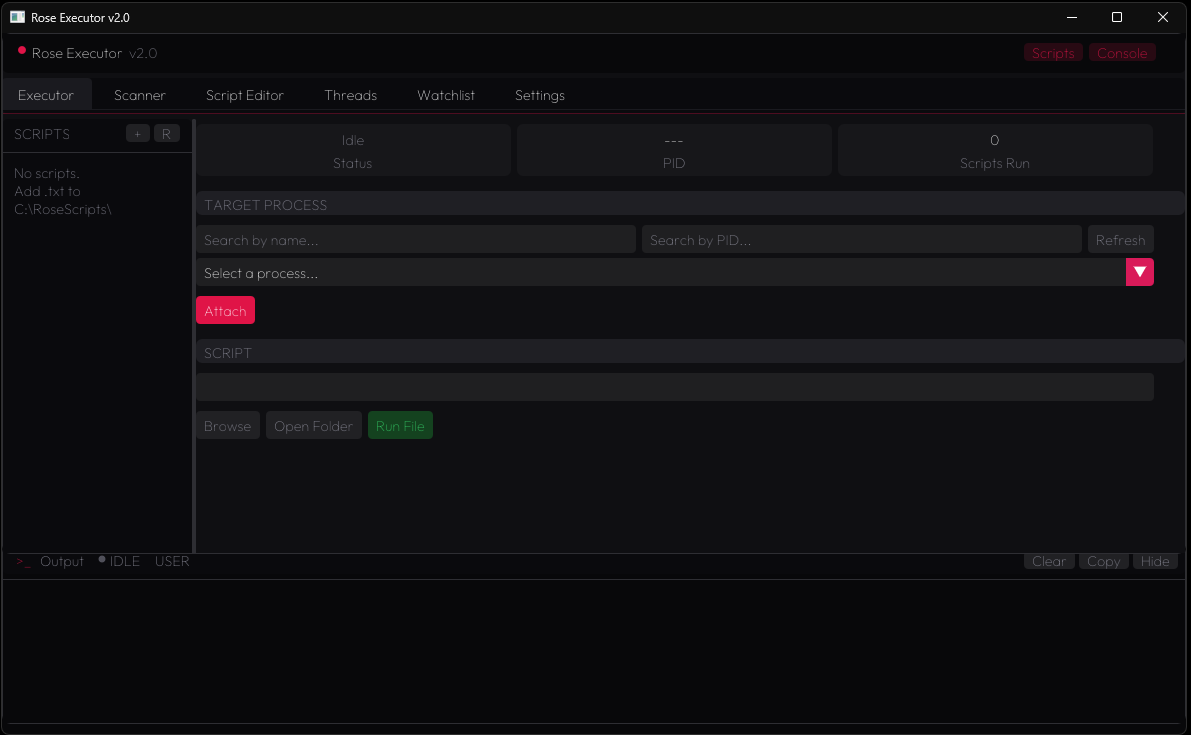Expand the Select a process combo box
1191x735 pixels.
(674, 273)
